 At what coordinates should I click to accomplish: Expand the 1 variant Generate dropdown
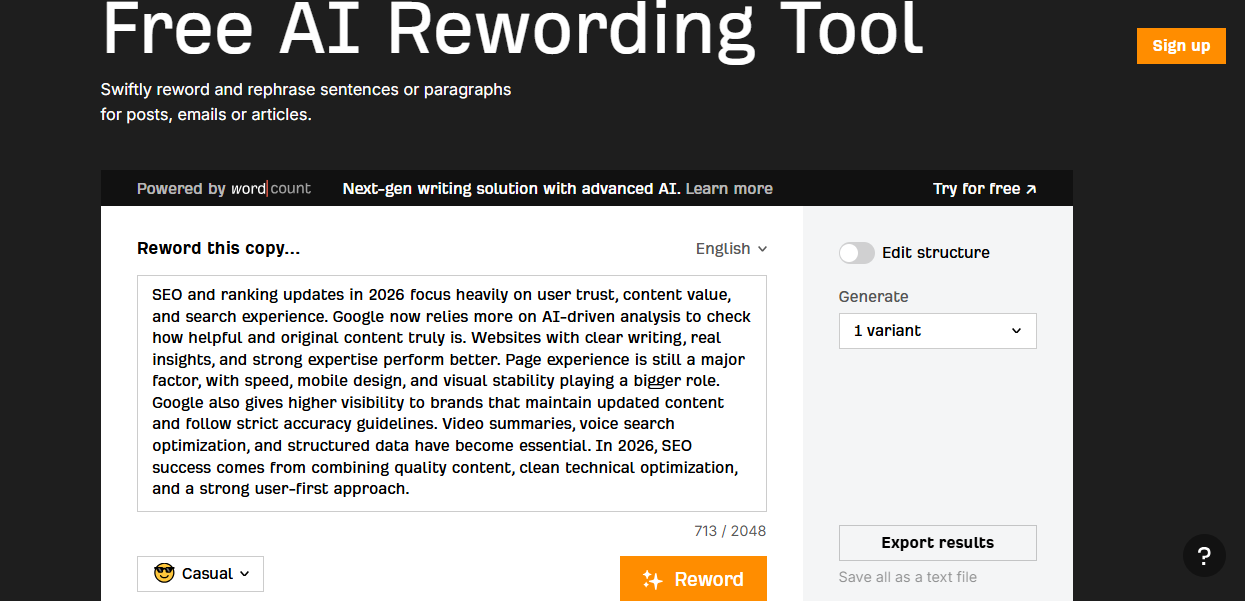937,331
